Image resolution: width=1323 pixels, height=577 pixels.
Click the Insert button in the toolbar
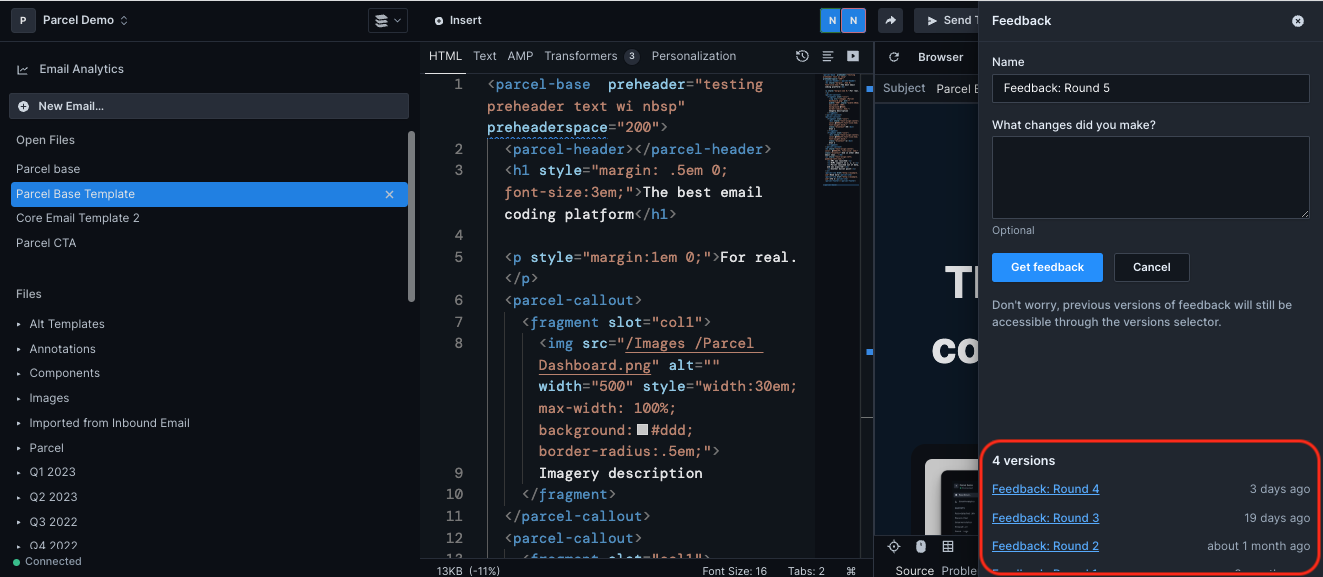tap(458, 20)
